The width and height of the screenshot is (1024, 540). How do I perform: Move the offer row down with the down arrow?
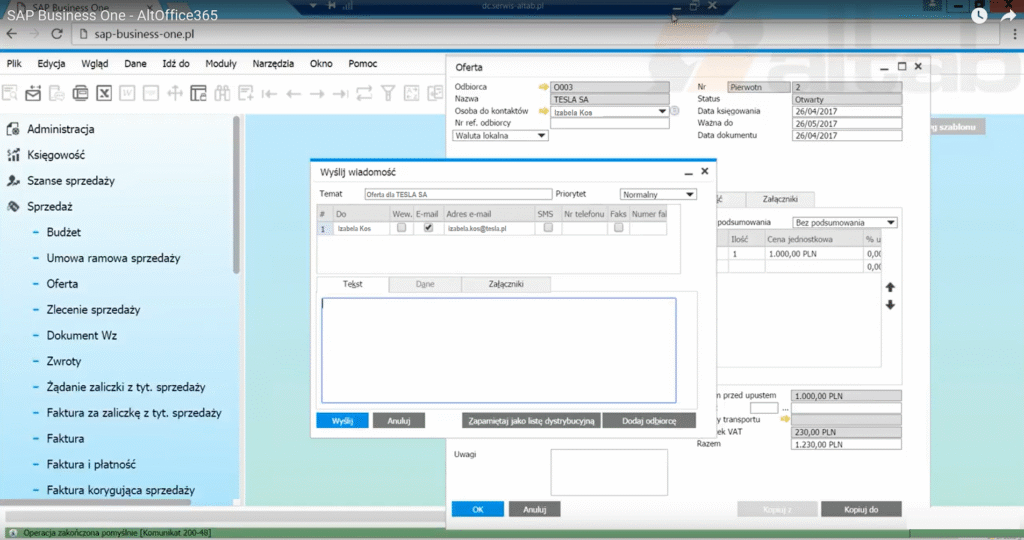(x=890, y=305)
